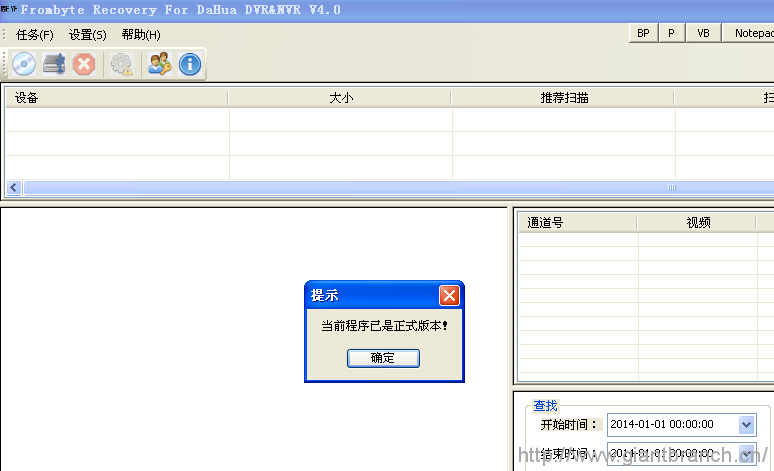The image size is (774, 471).
Task: Click the 视频 column header
Action: pos(697,223)
